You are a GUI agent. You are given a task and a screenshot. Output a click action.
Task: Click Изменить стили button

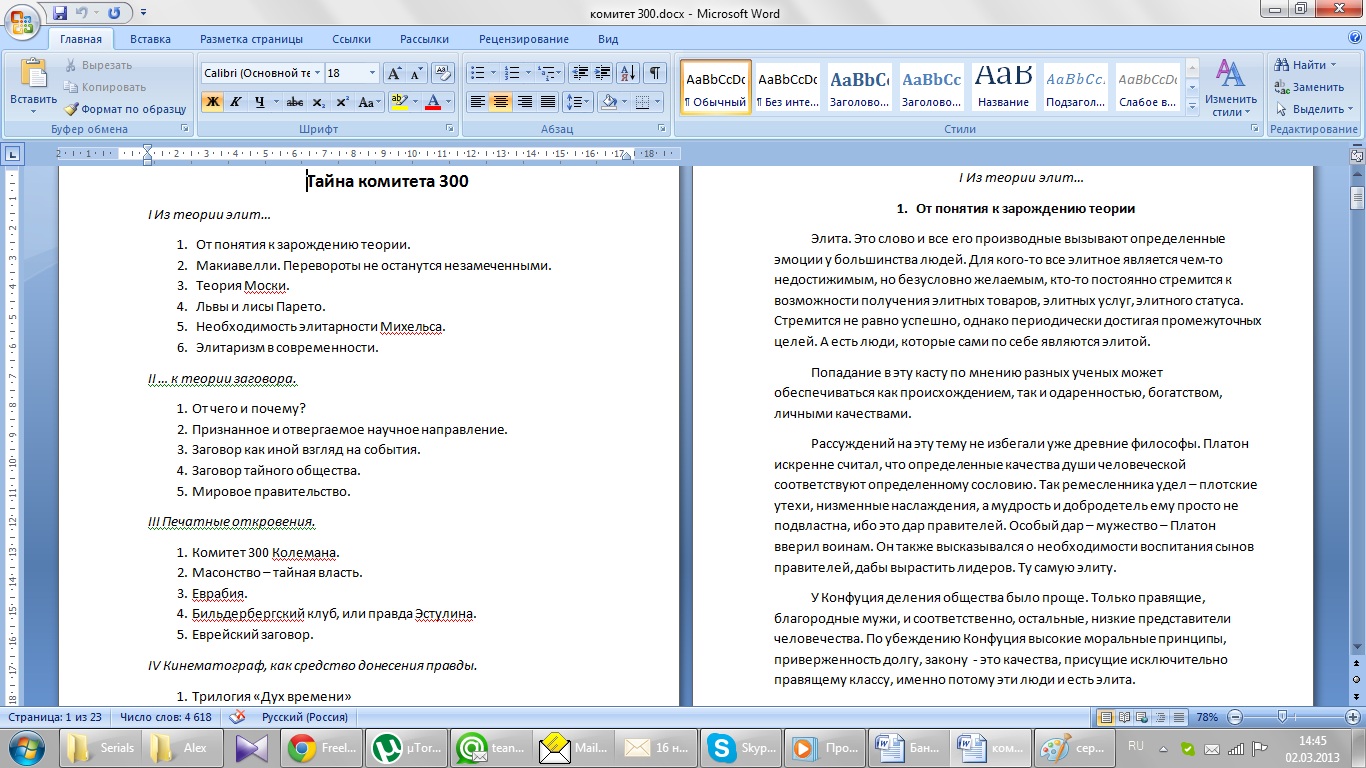point(1230,88)
